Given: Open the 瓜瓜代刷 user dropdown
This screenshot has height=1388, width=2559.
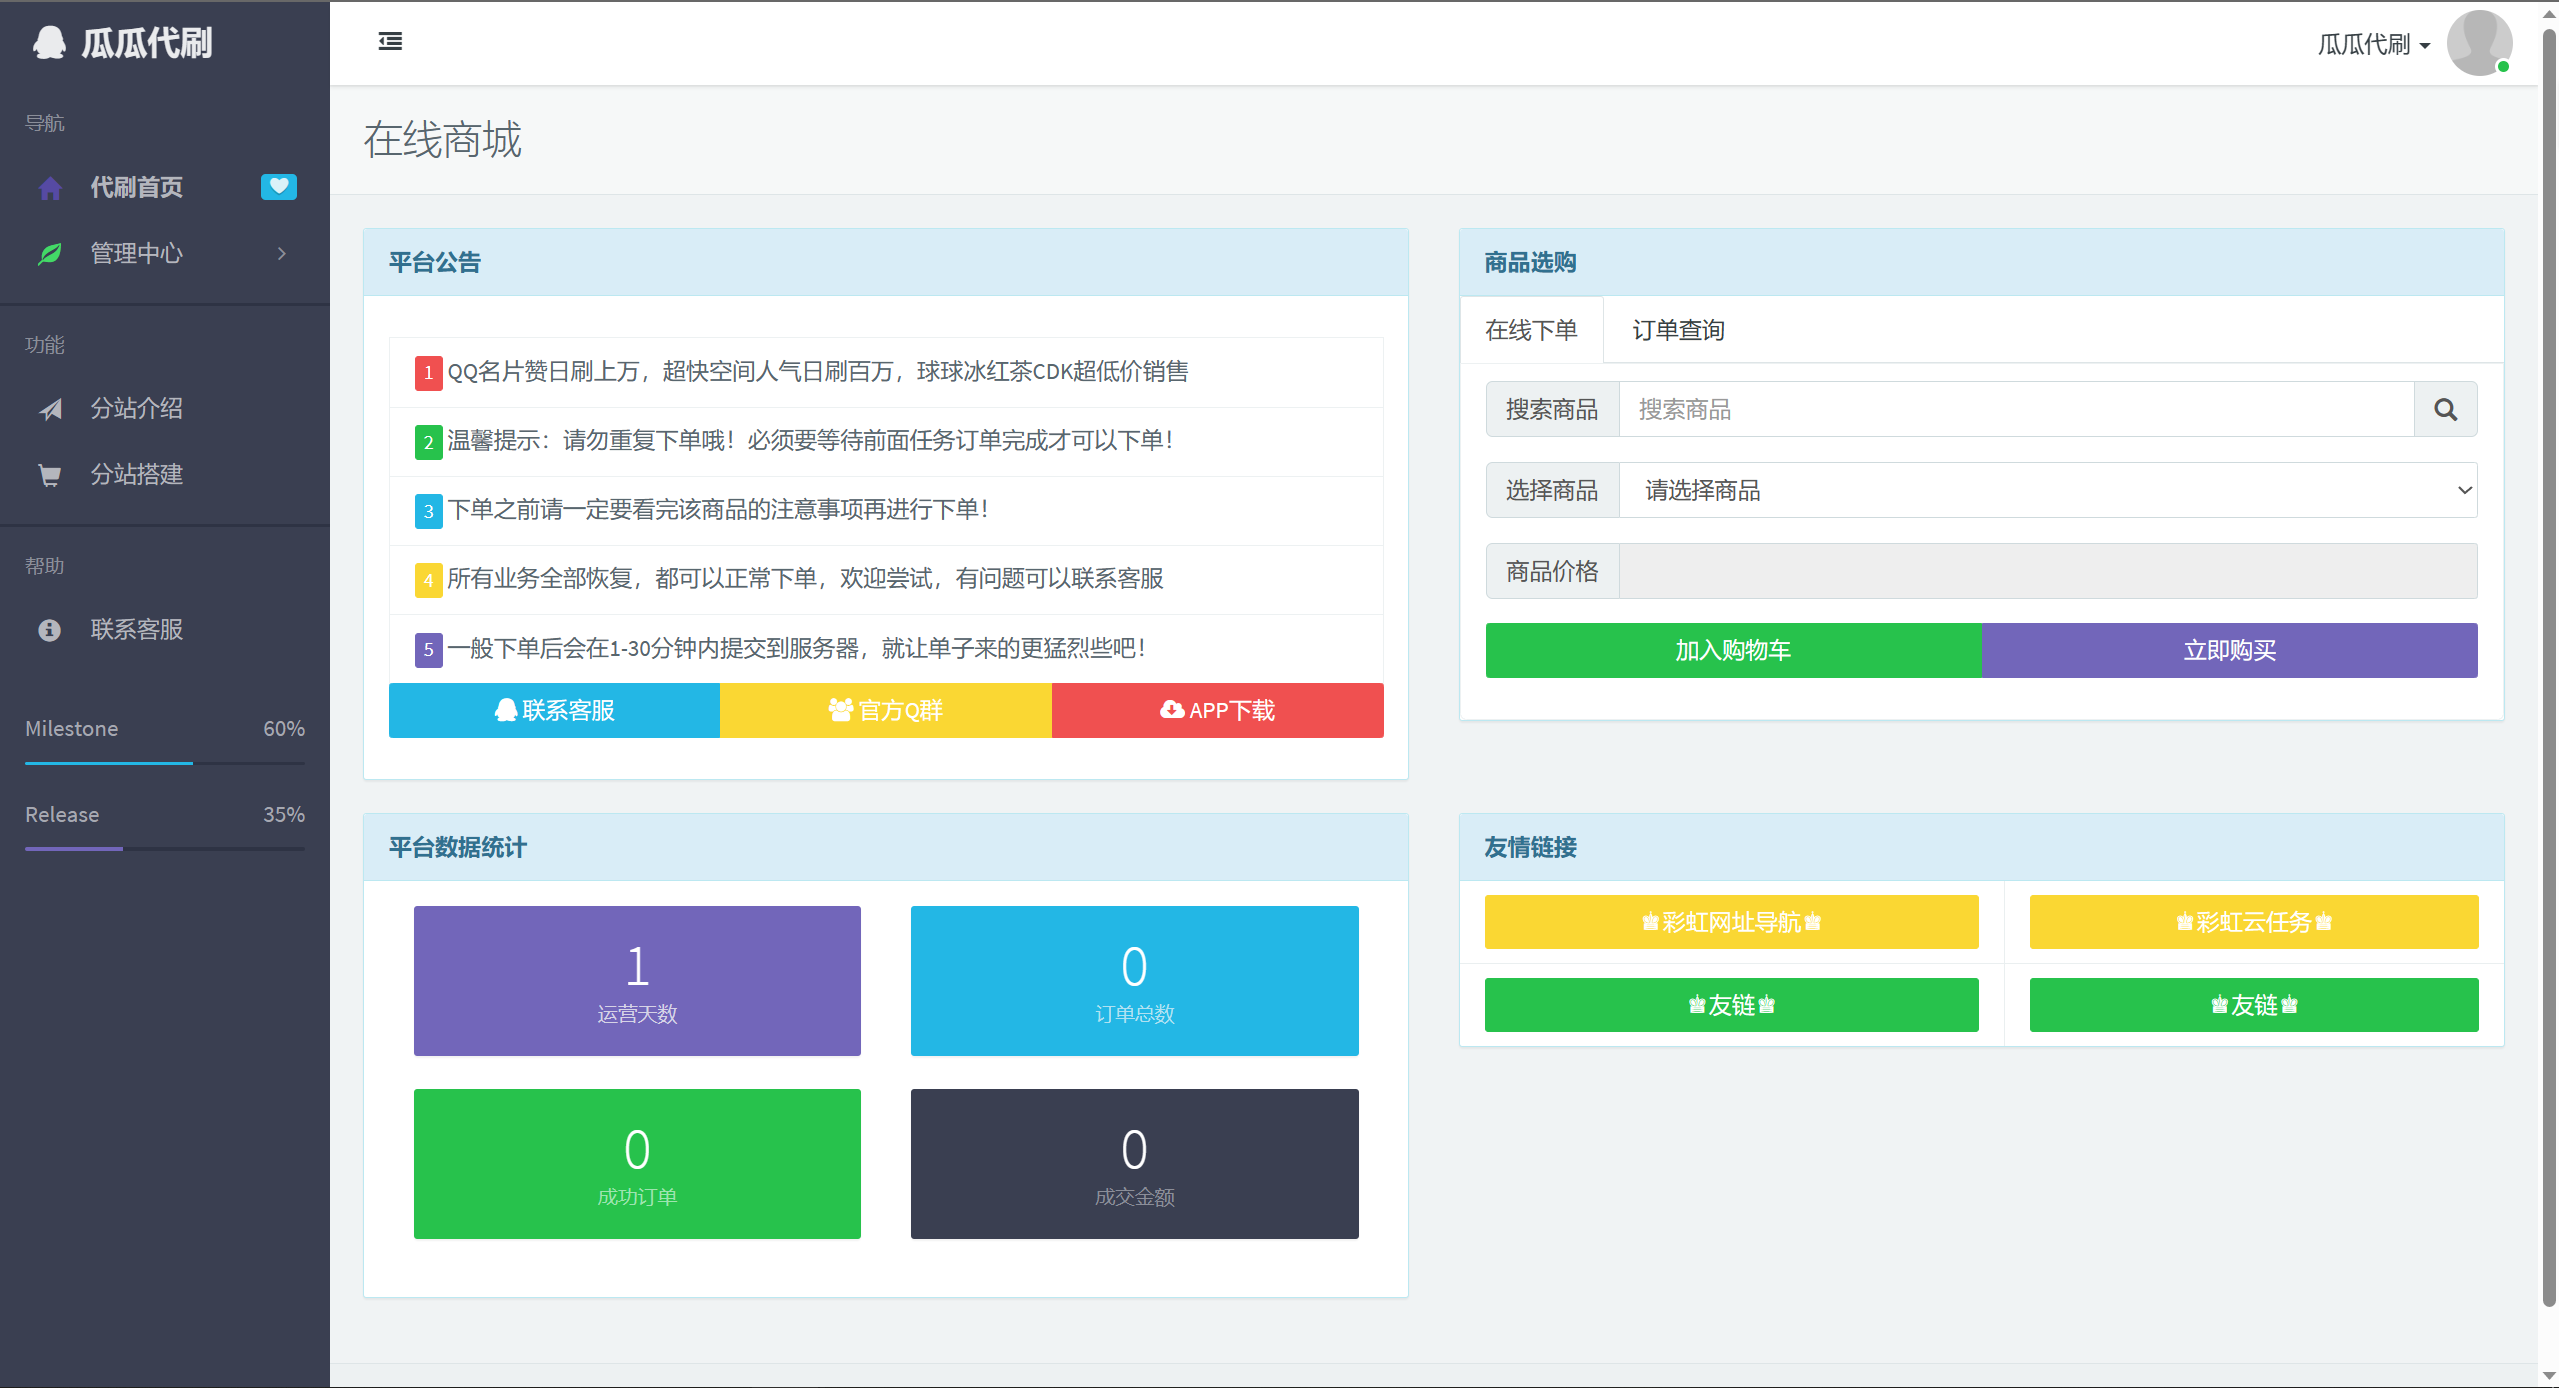Looking at the screenshot, I should pos(2373,44).
